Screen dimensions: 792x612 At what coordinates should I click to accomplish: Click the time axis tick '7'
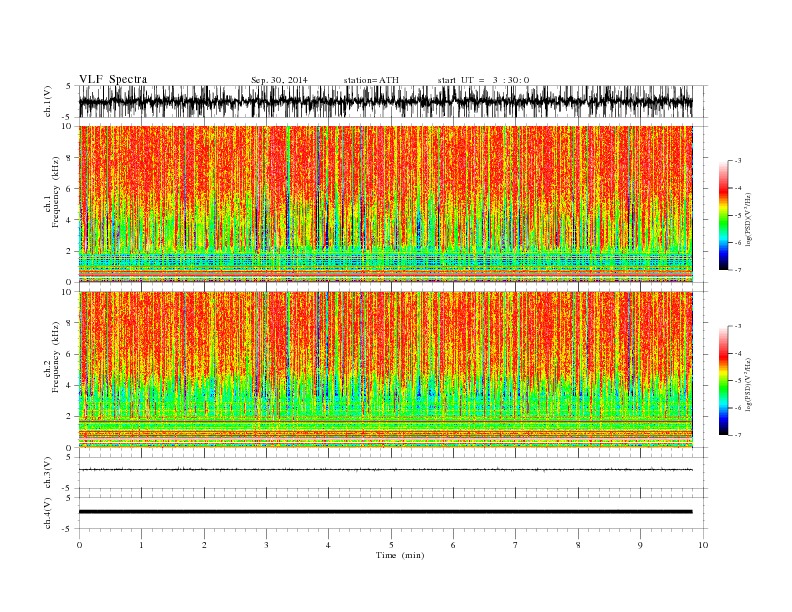coord(516,545)
